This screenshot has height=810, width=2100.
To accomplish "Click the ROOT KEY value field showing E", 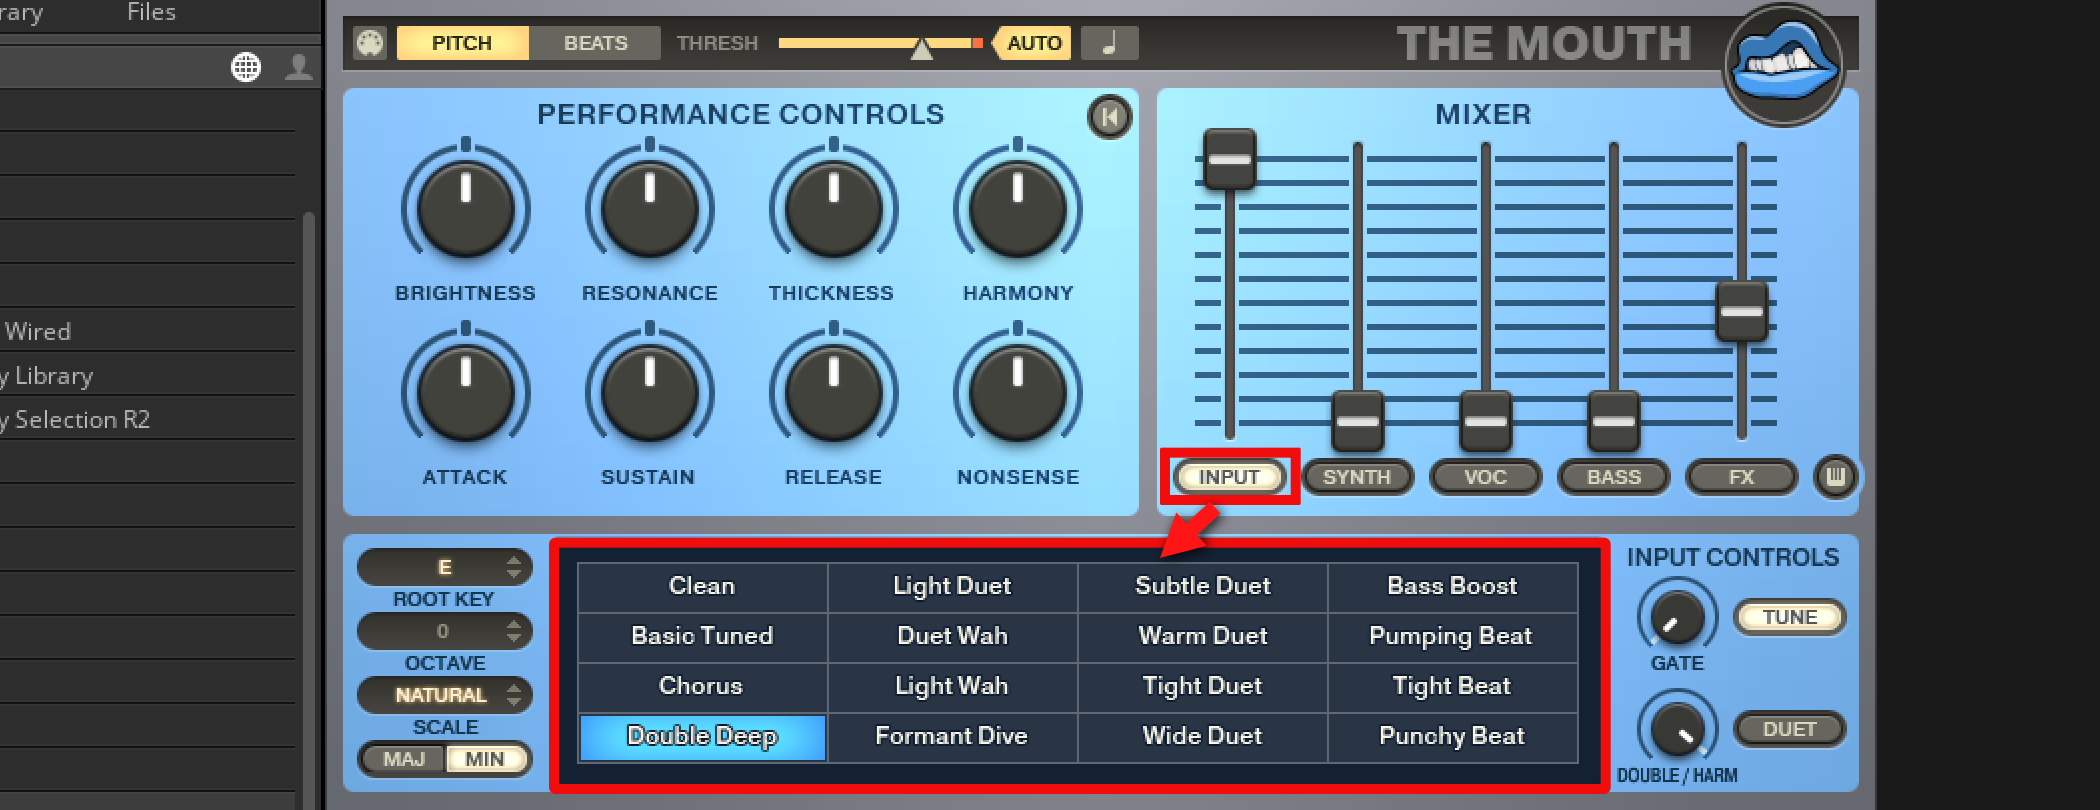I will 445,567.
